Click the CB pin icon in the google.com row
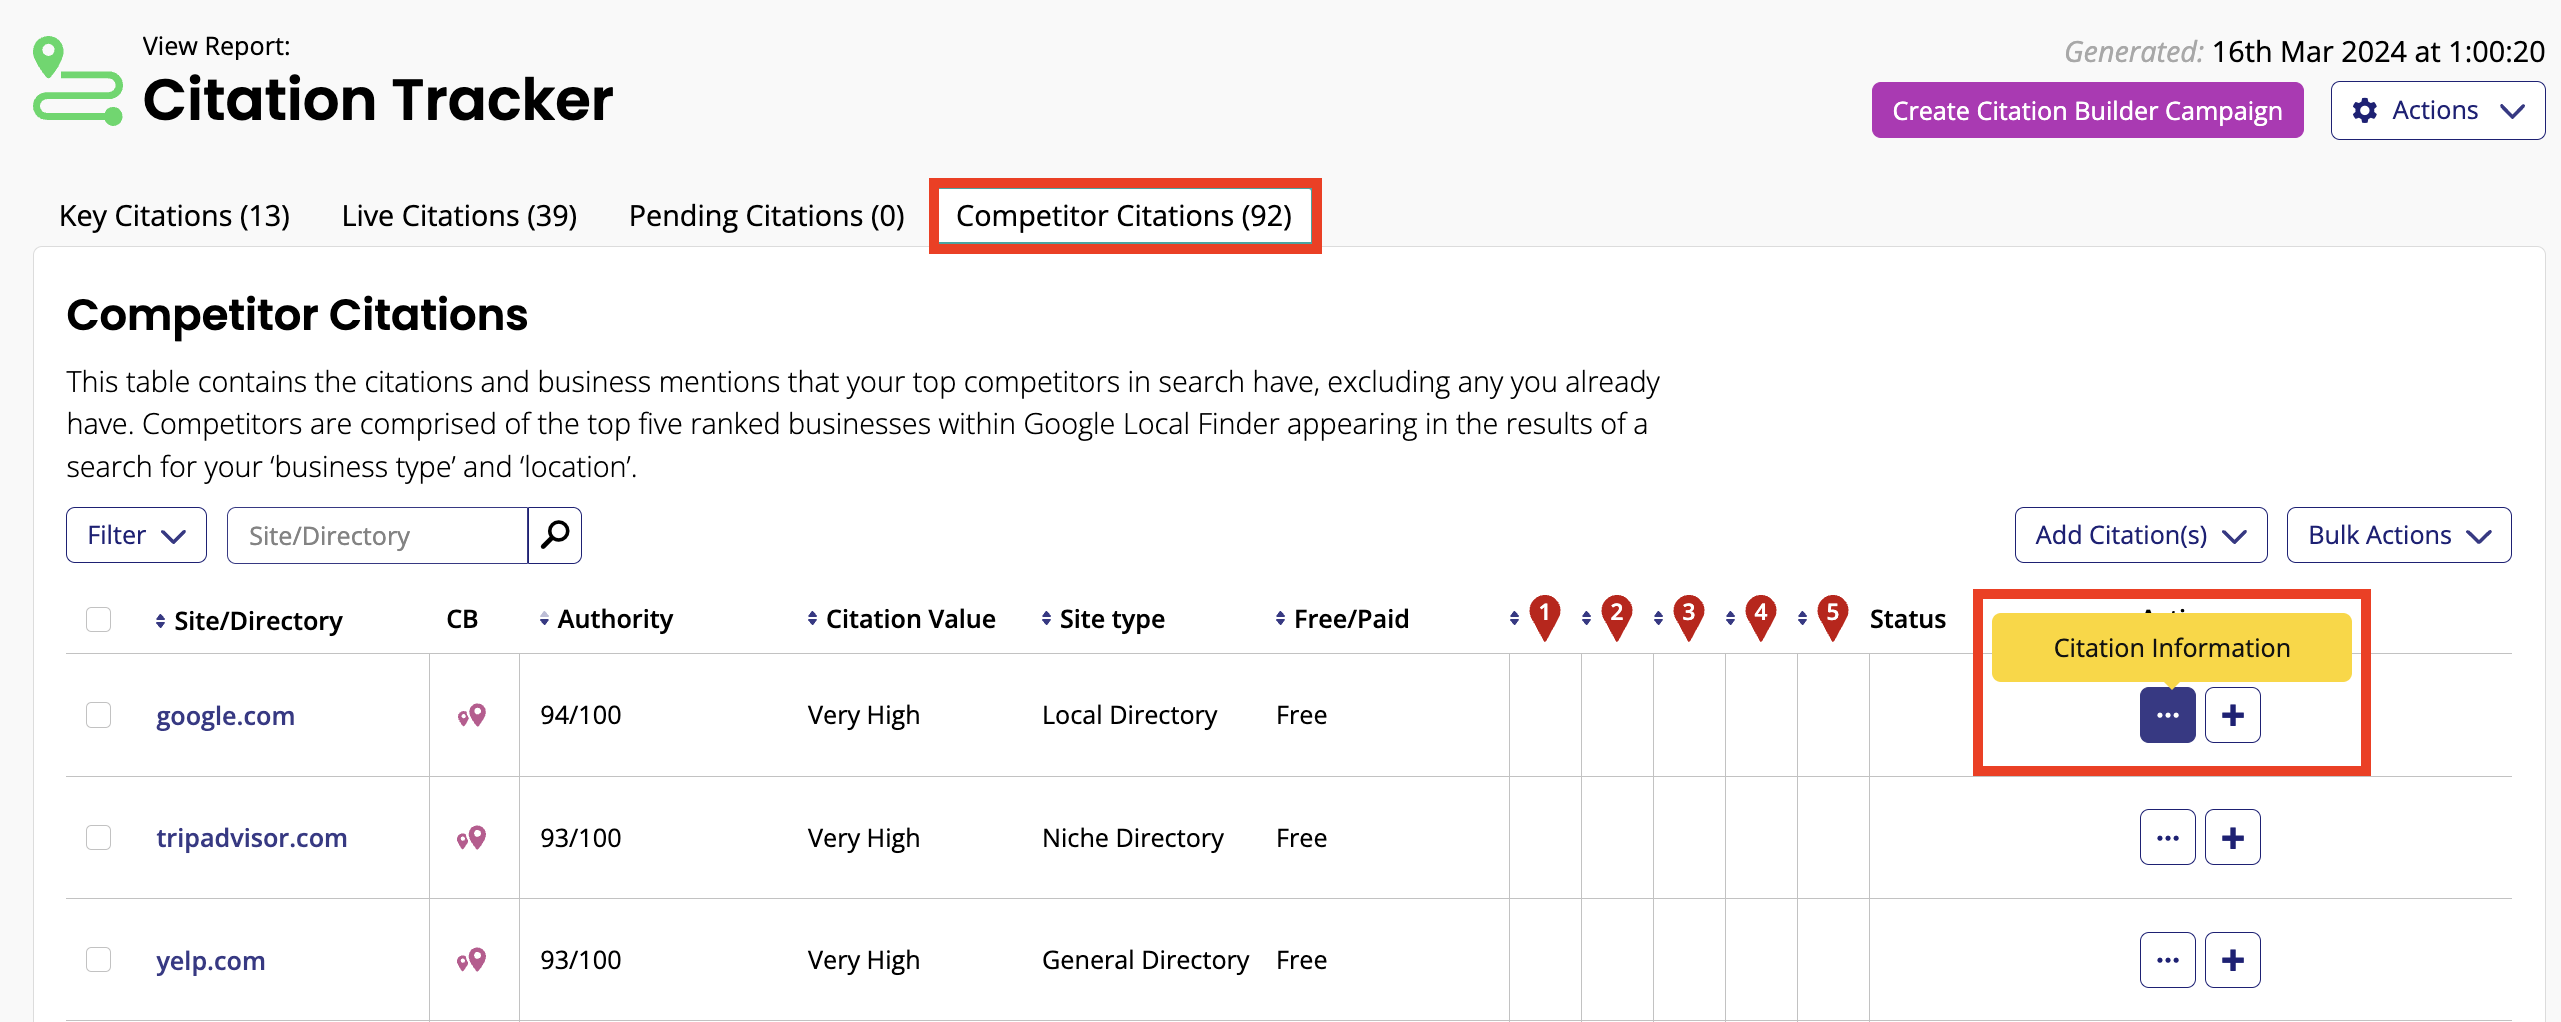Viewport: 2561px width, 1022px height. click(x=470, y=715)
